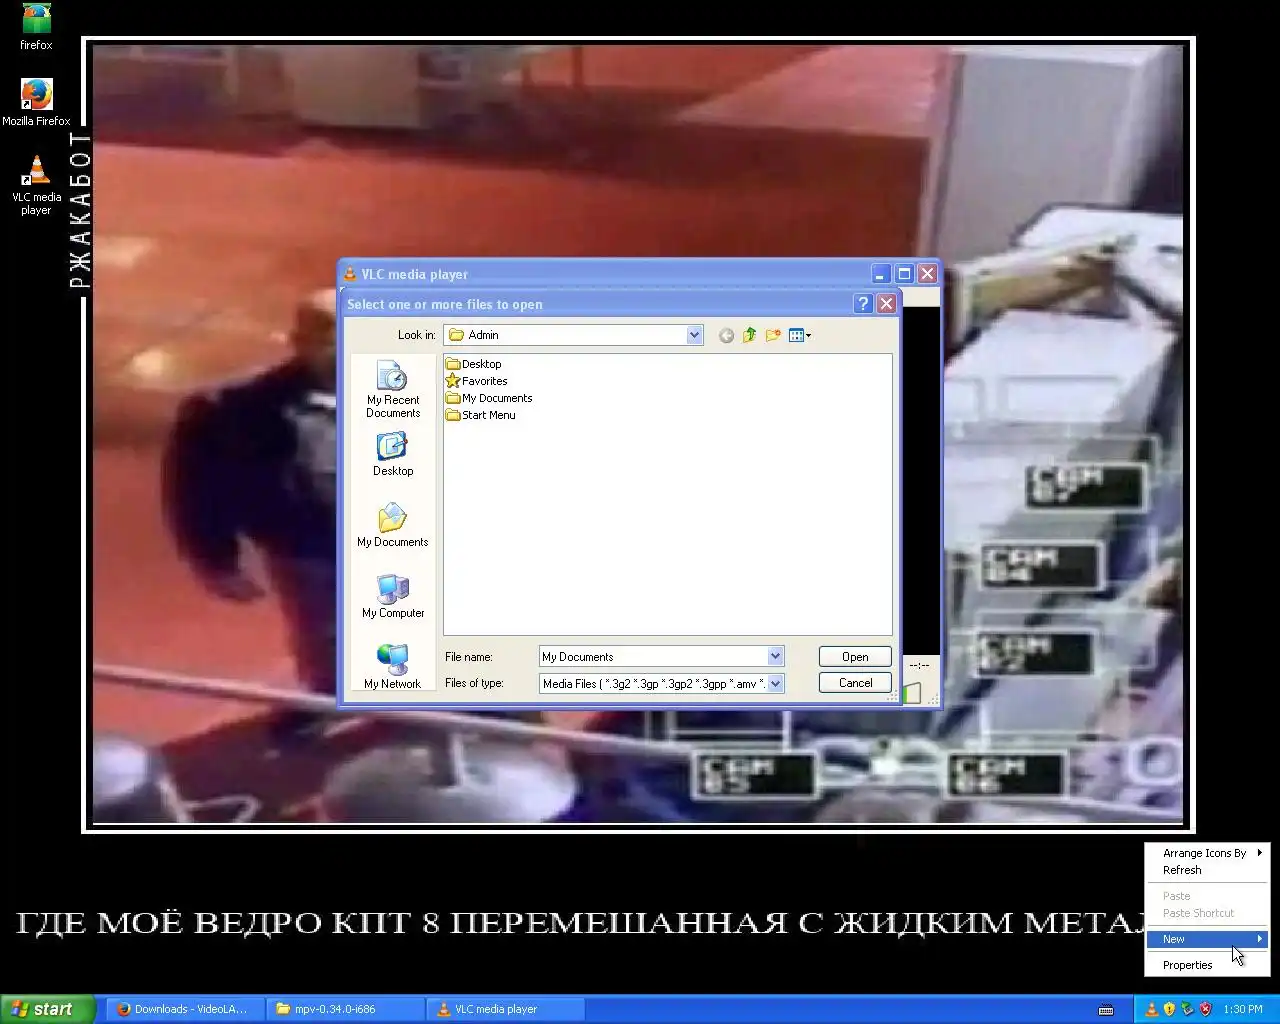Minimize the VLC media player window
1280x1024 pixels.
point(880,274)
